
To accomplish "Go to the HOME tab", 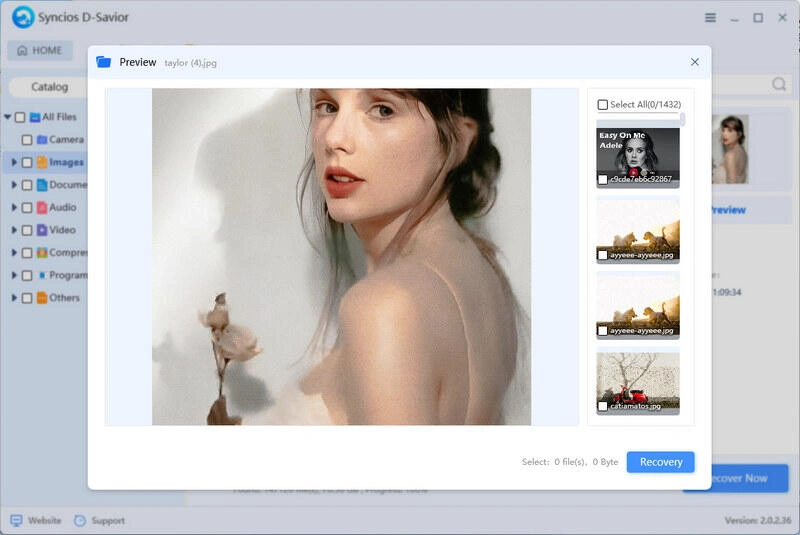I will click(39, 51).
